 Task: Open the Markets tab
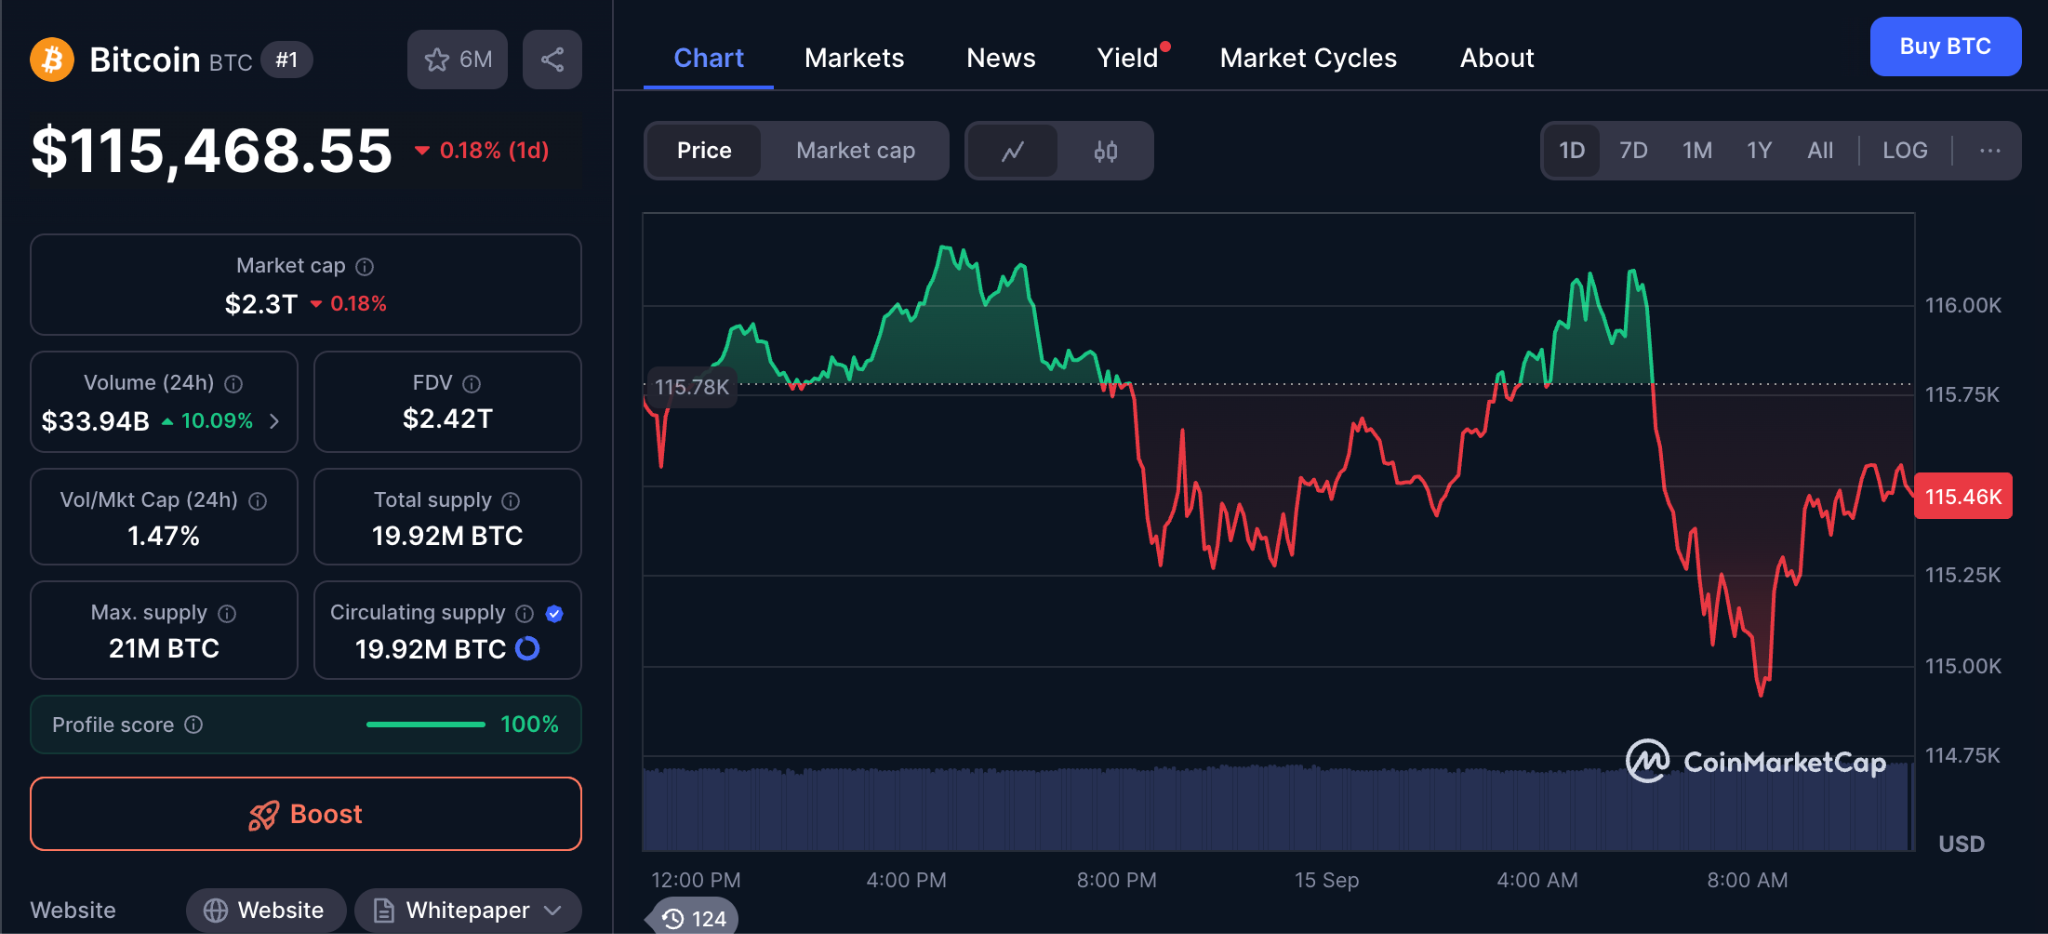[x=854, y=58]
